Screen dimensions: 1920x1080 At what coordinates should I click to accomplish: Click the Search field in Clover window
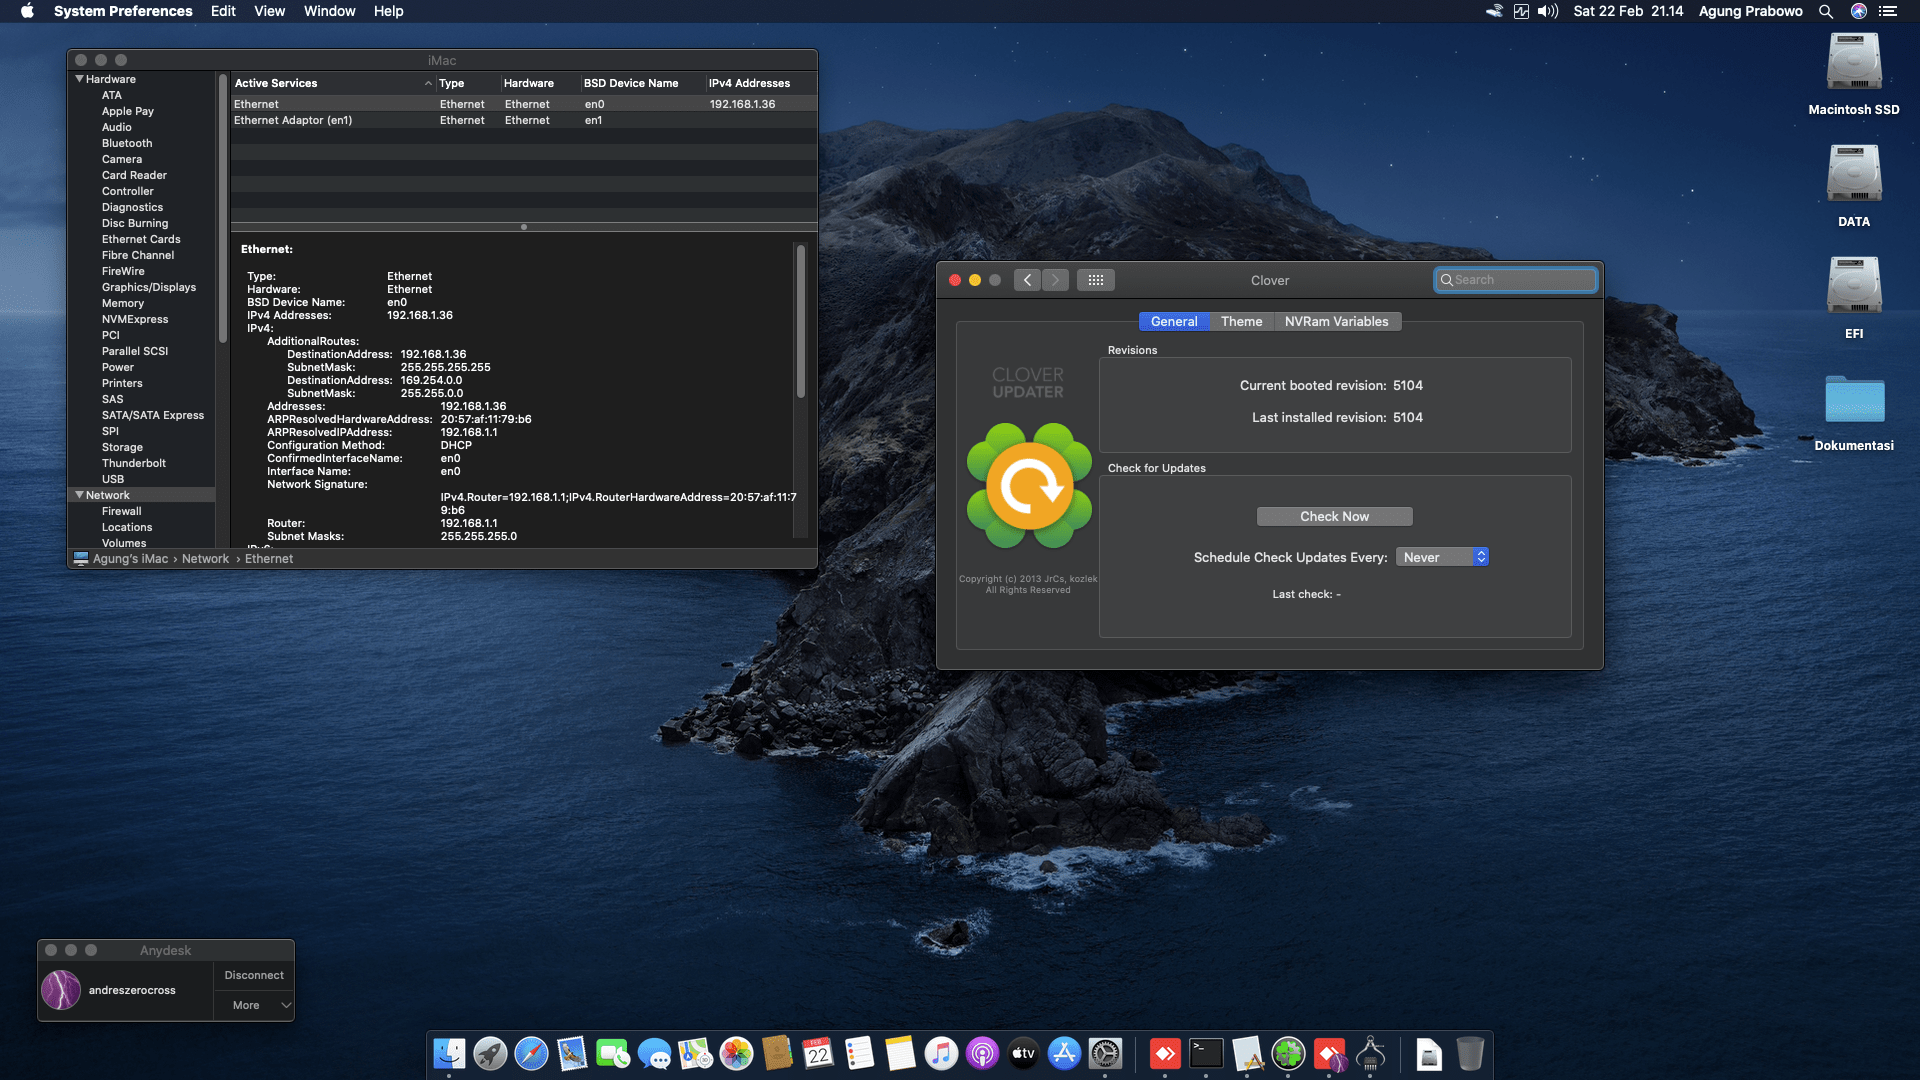point(1516,280)
